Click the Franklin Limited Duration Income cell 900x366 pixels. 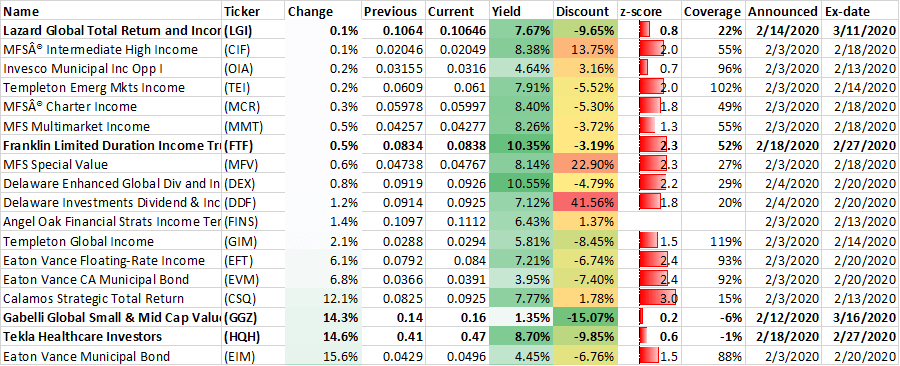pos(111,145)
